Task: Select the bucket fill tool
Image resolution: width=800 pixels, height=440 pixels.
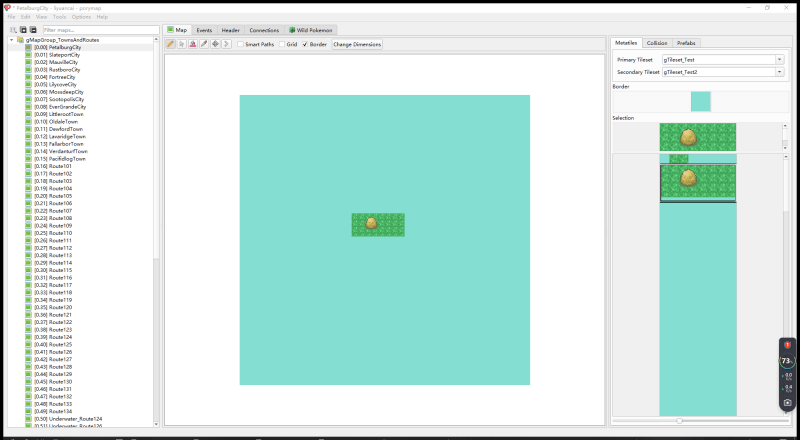Action: [x=193, y=44]
